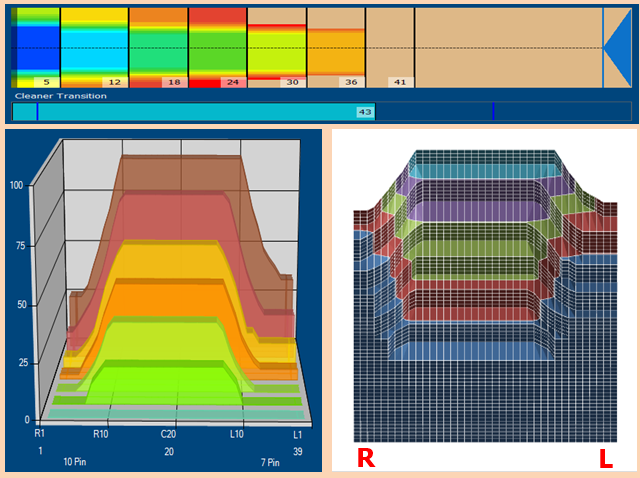Click the blue marker at the bar's left
This screenshot has width=640, height=478.
pos(37,112)
